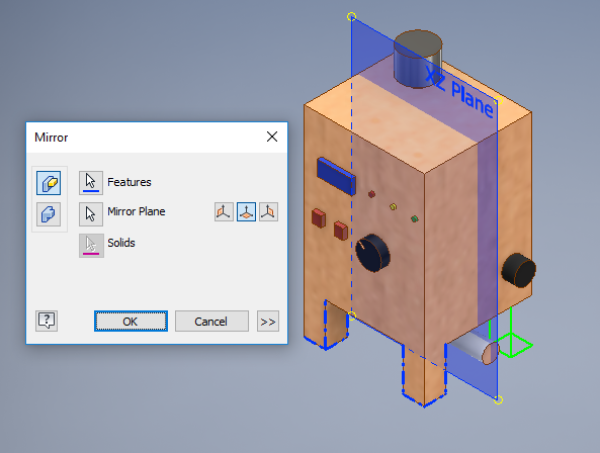Screen dimensions: 600x453
Task: Activate the Features selection arrow
Action: click(x=91, y=183)
